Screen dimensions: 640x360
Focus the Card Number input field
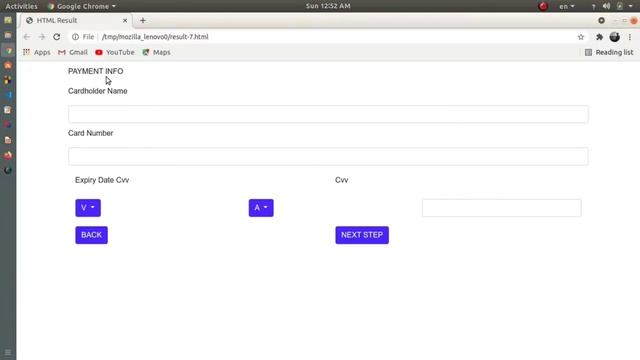pos(328,156)
